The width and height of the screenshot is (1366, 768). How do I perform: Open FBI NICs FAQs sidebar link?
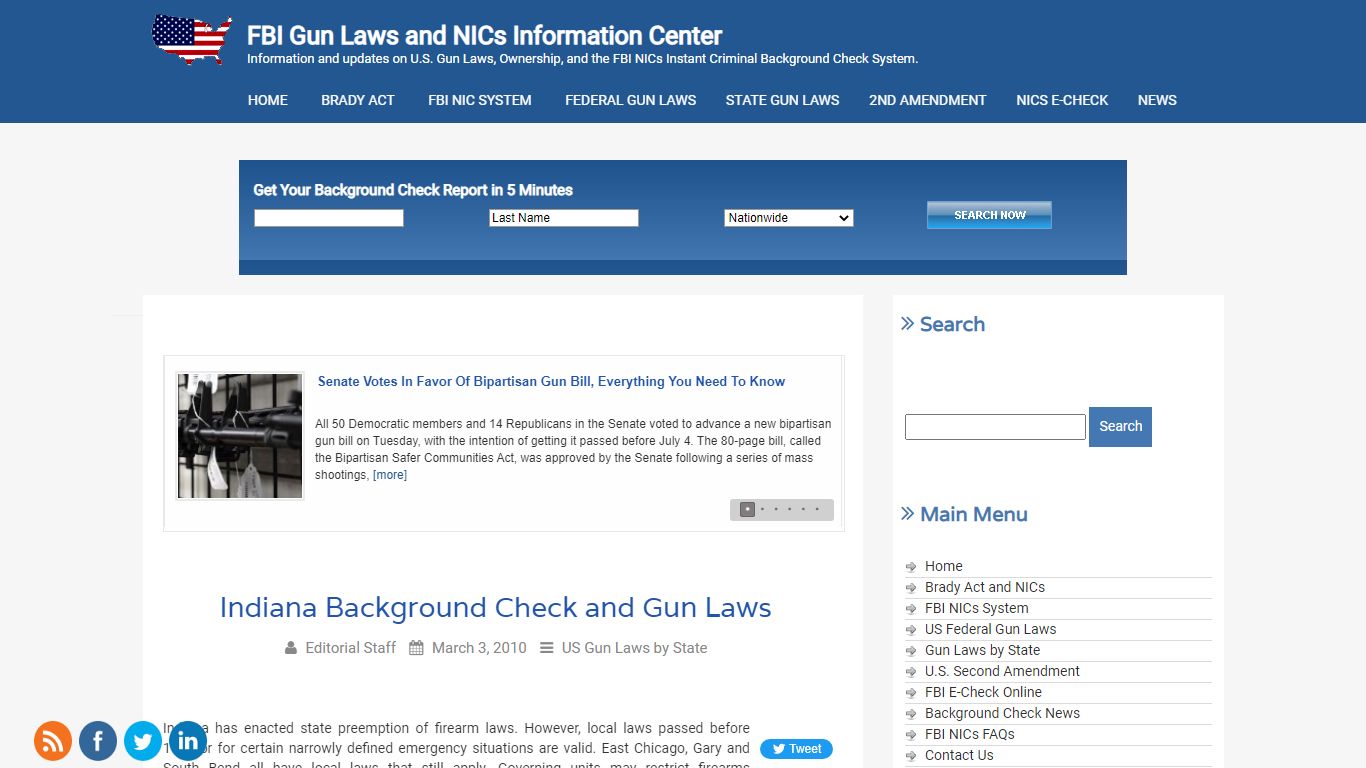(970, 734)
